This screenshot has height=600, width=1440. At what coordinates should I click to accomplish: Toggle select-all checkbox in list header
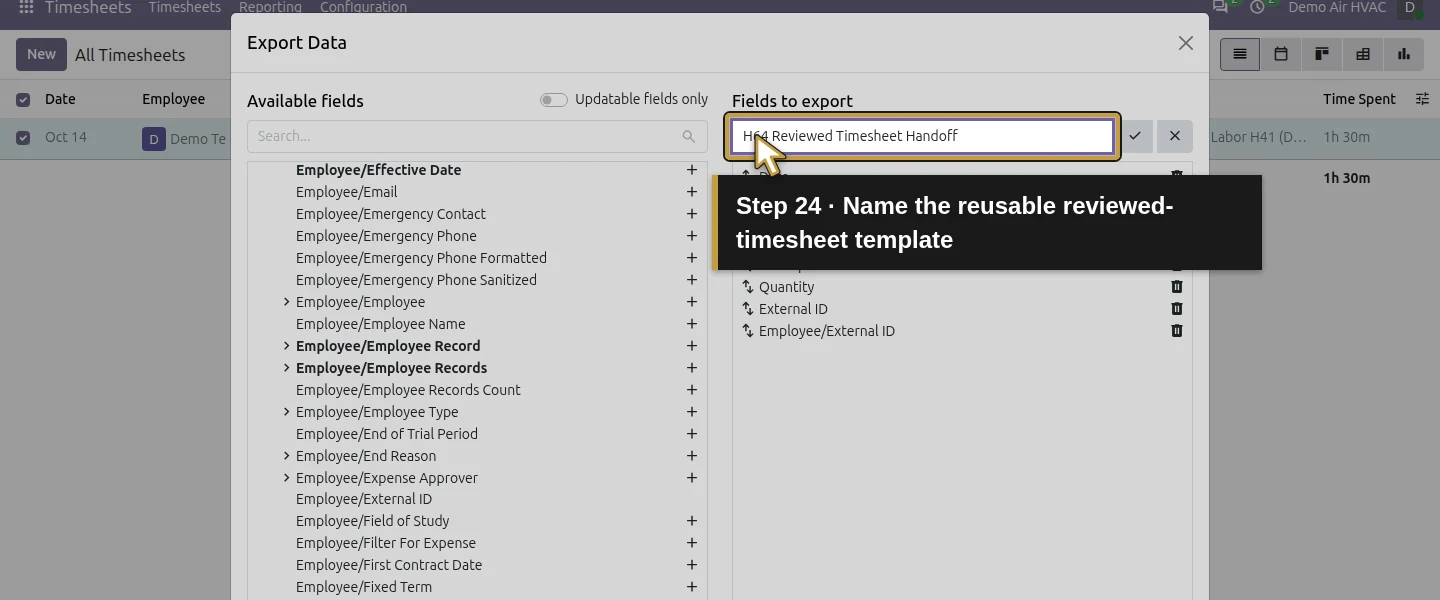[x=23, y=100]
